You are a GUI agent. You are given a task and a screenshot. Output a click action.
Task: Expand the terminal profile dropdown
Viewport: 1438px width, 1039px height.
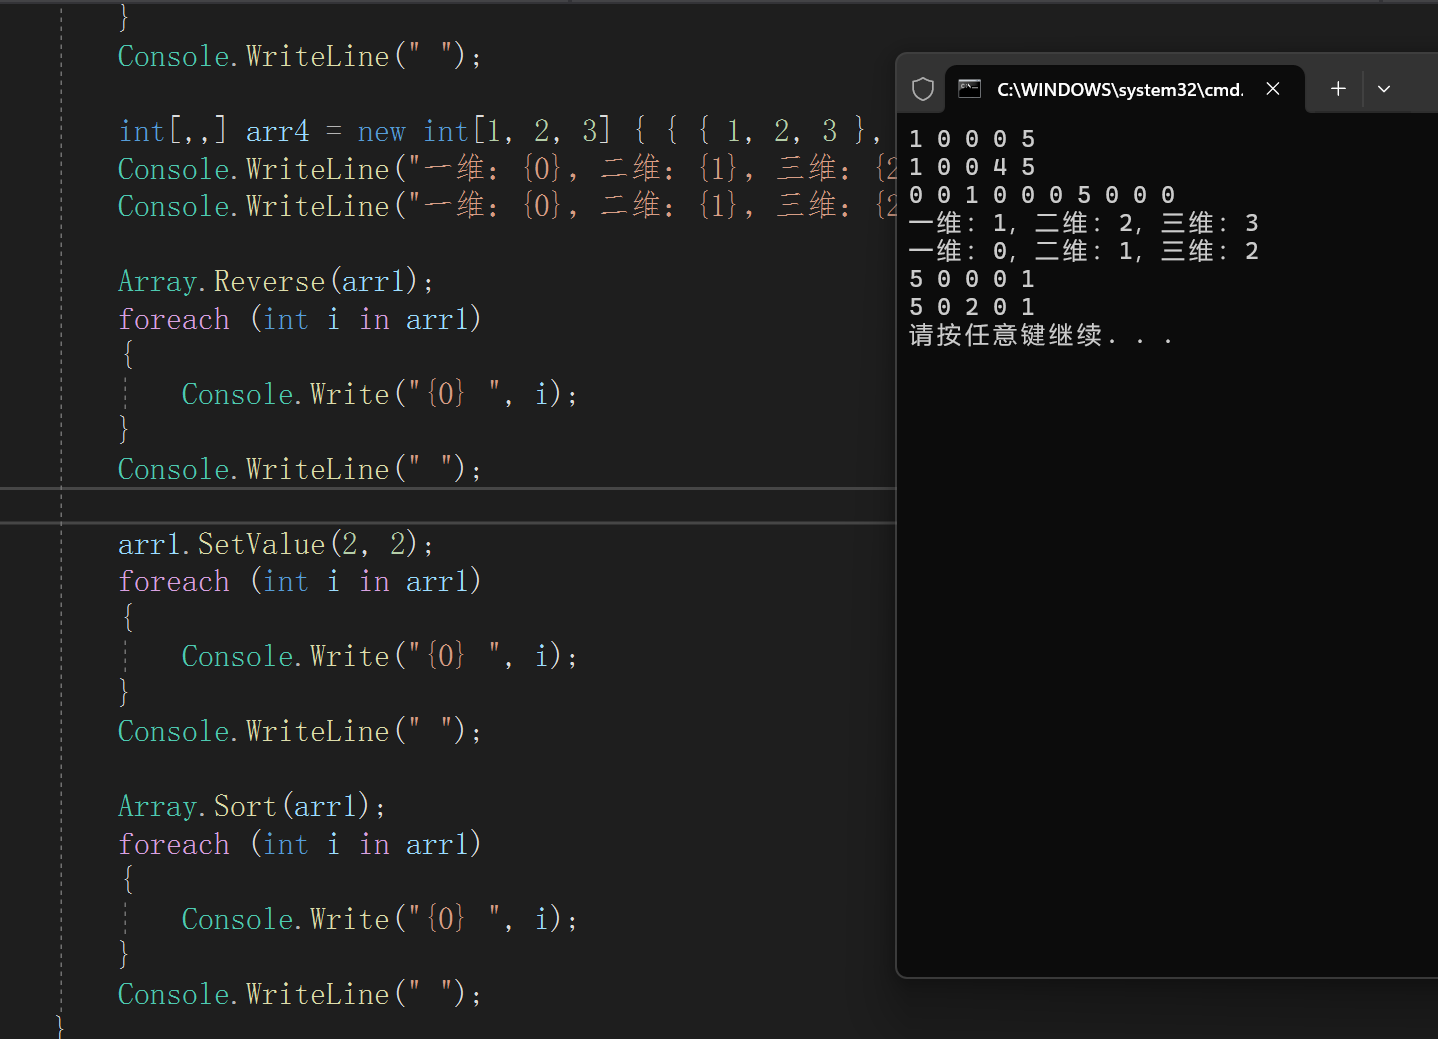click(x=1384, y=89)
